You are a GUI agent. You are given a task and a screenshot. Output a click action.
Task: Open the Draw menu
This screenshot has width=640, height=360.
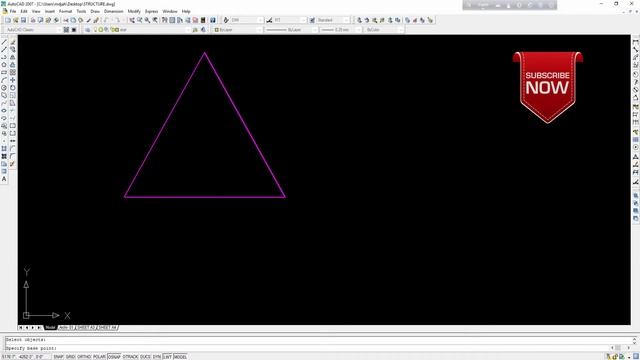click(x=95, y=11)
